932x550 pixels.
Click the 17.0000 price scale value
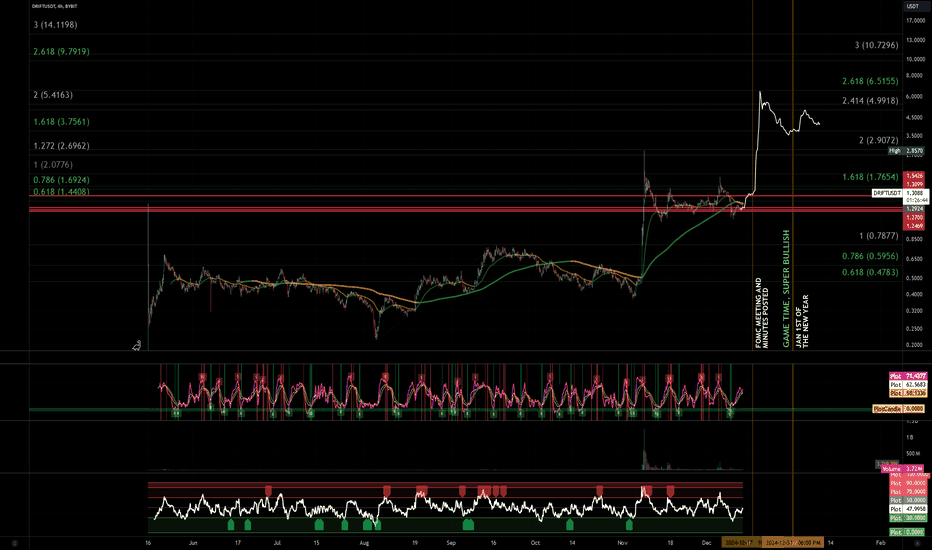click(915, 21)
